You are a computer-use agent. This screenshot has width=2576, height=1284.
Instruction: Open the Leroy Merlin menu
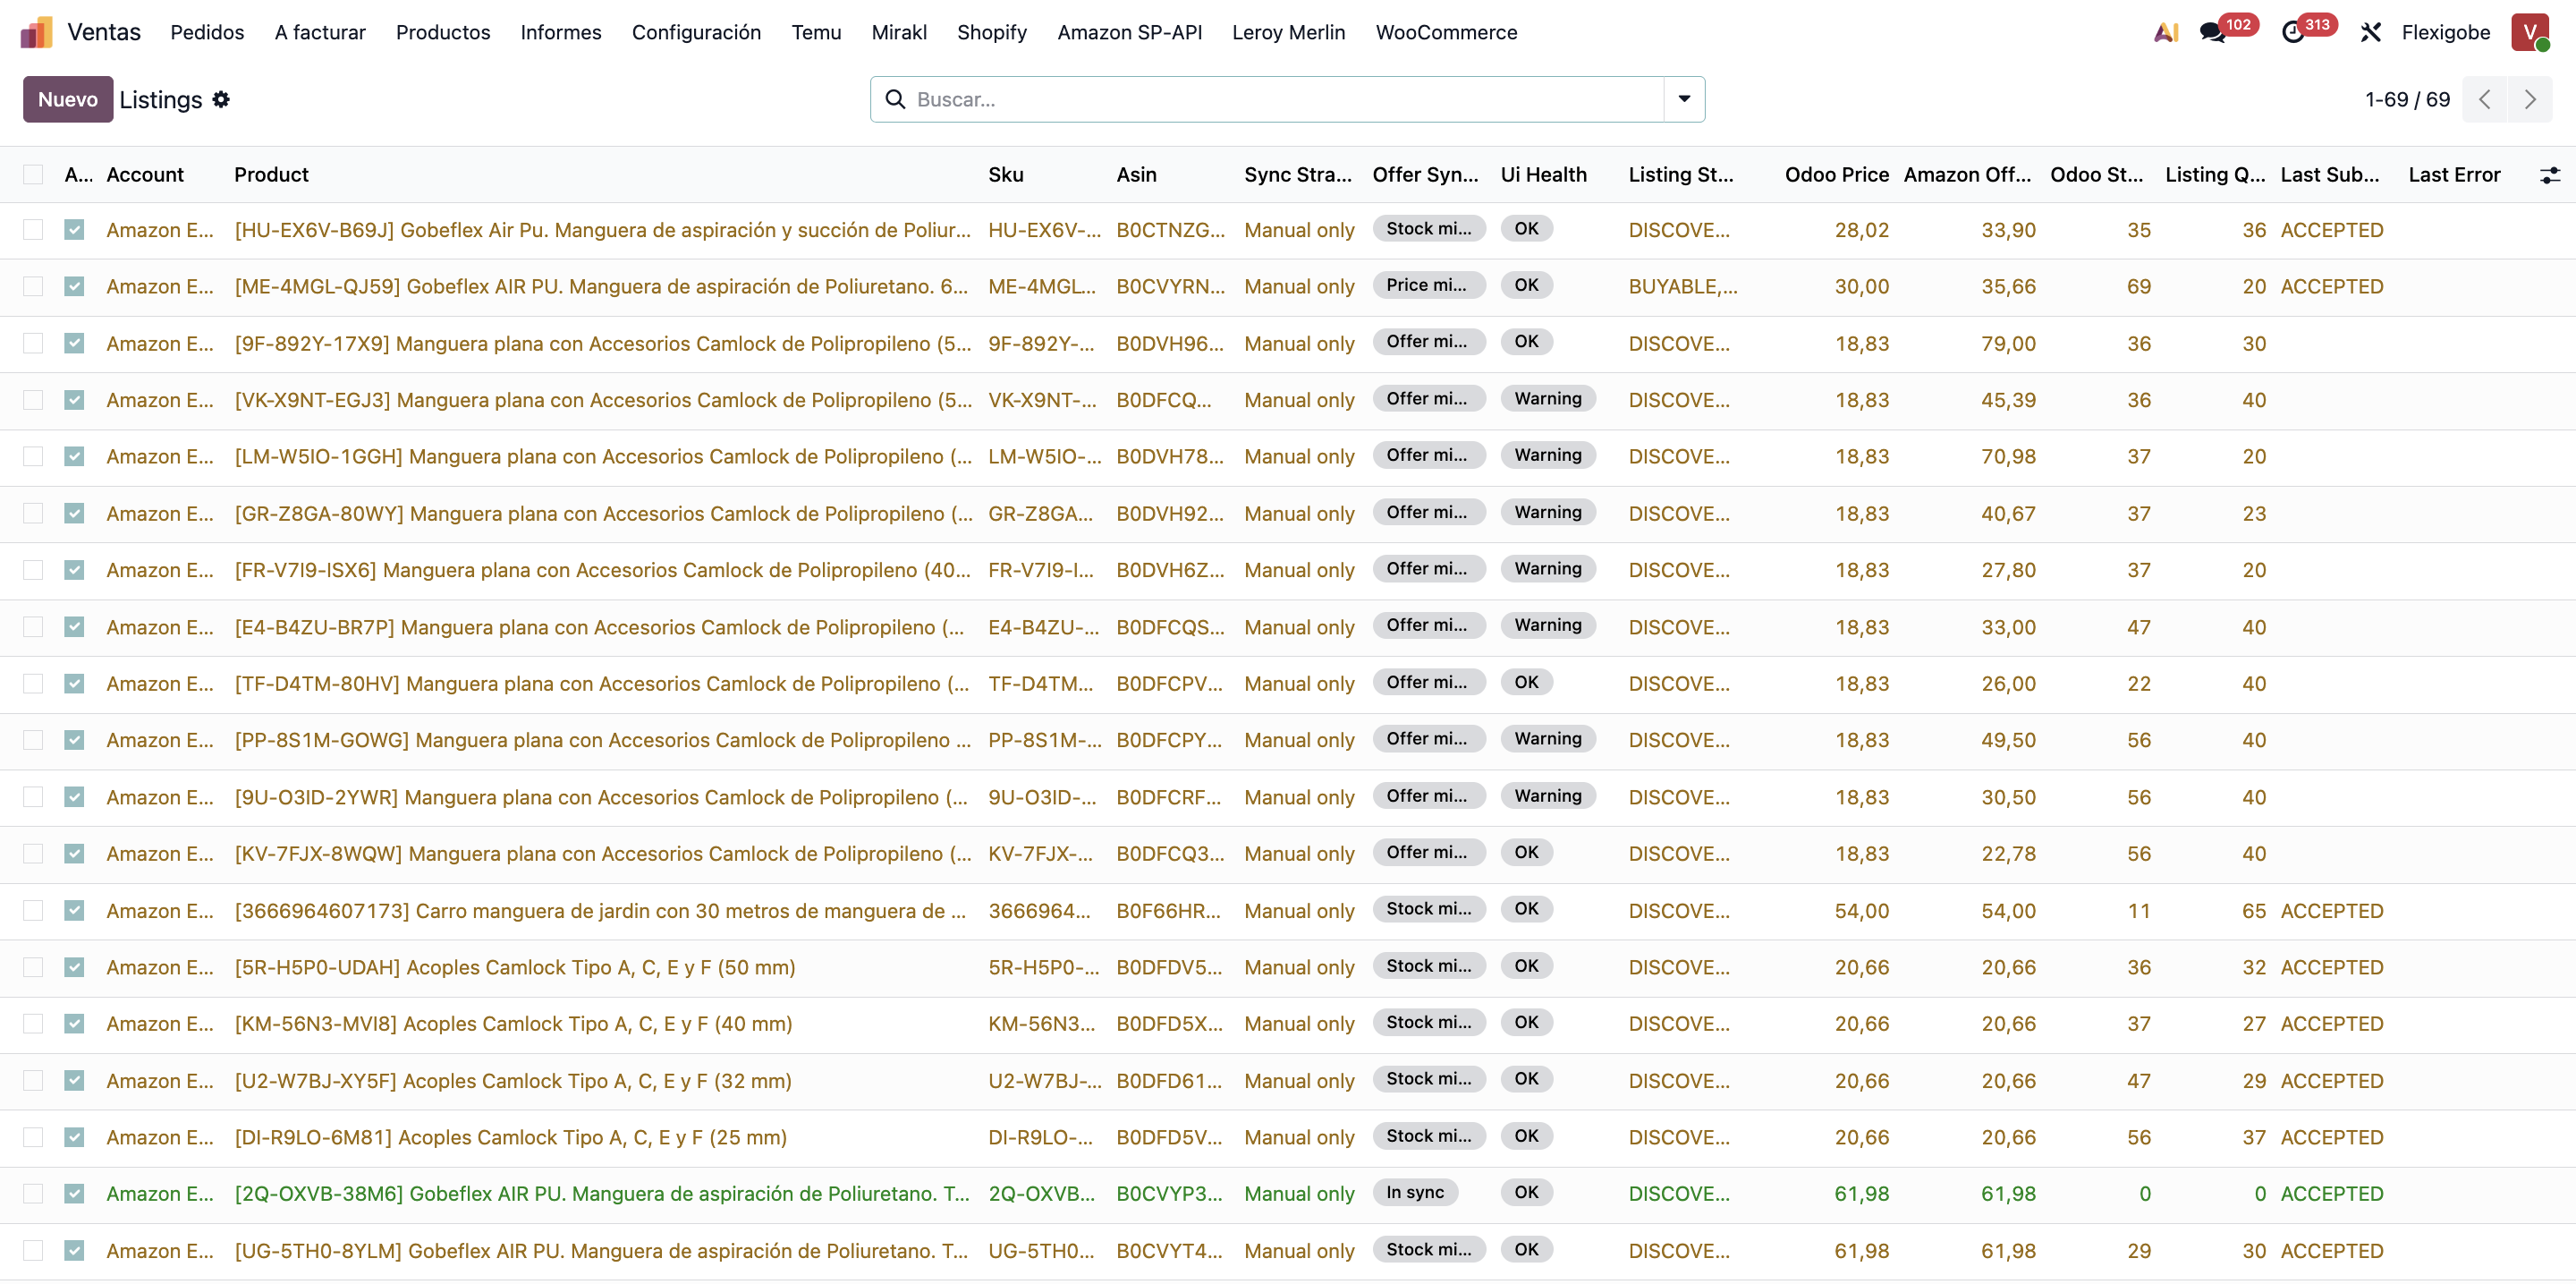coord(1289,32)
